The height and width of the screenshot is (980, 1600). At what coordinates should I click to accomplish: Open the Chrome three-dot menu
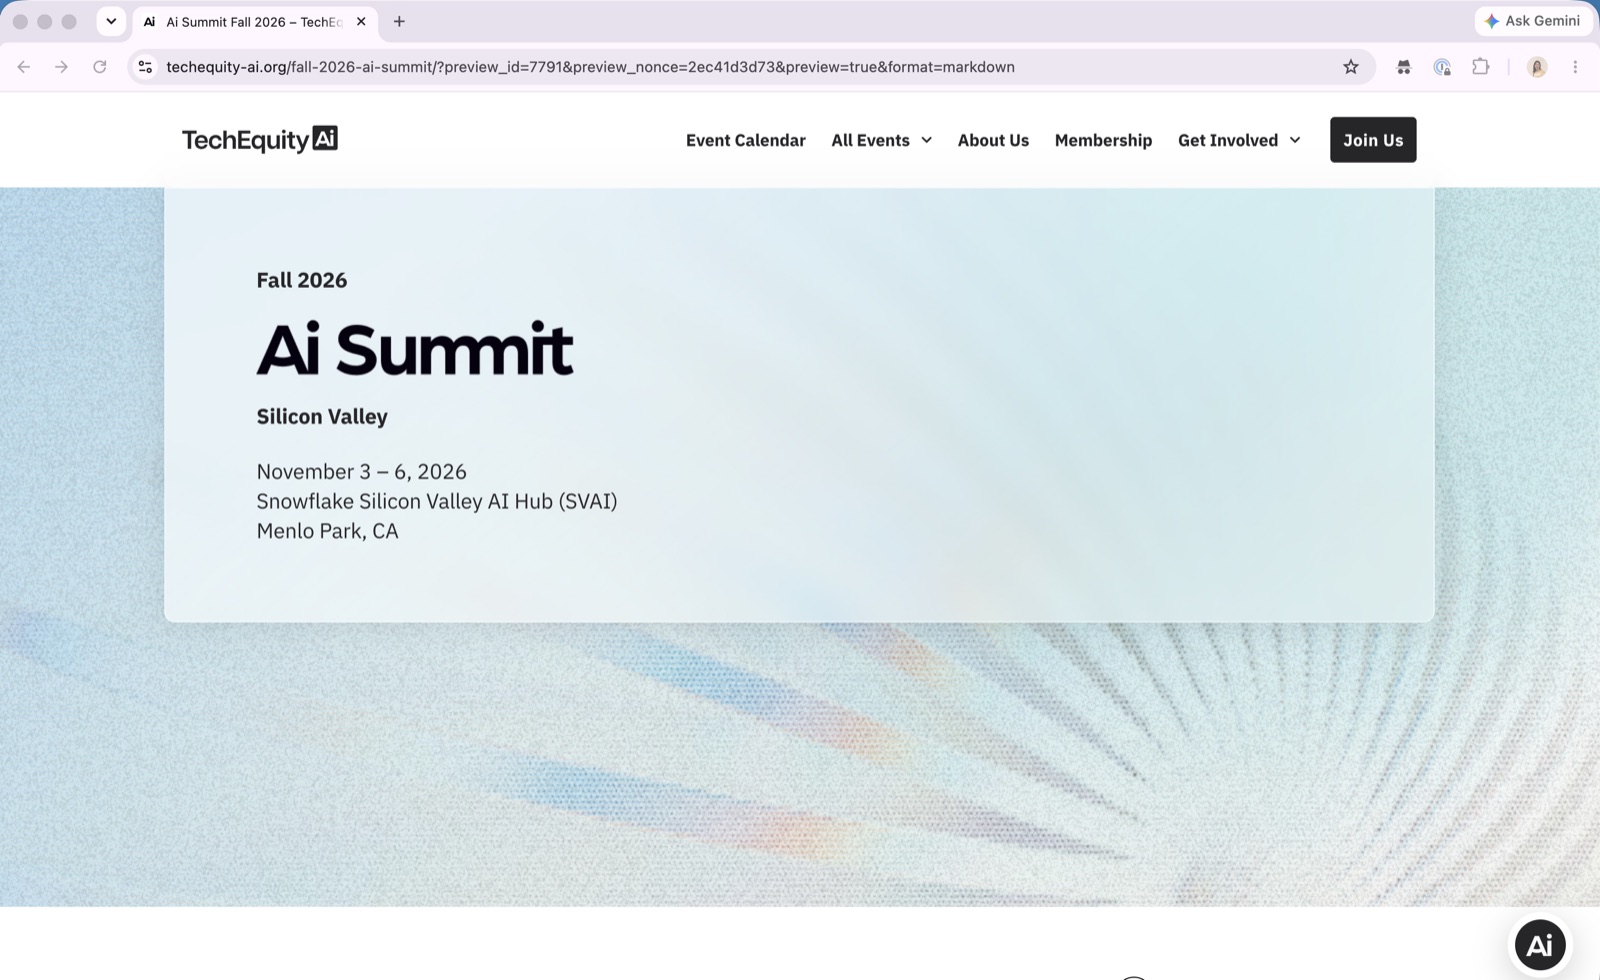tap(1575, 67)
